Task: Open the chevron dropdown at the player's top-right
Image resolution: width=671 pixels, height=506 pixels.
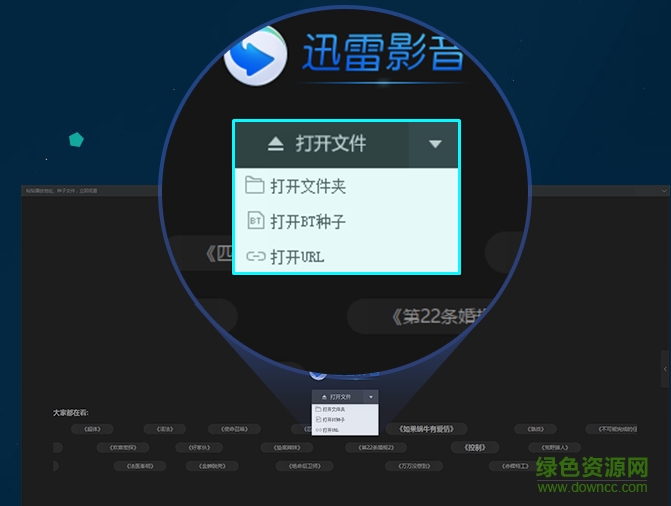Action: pos(664,190)
